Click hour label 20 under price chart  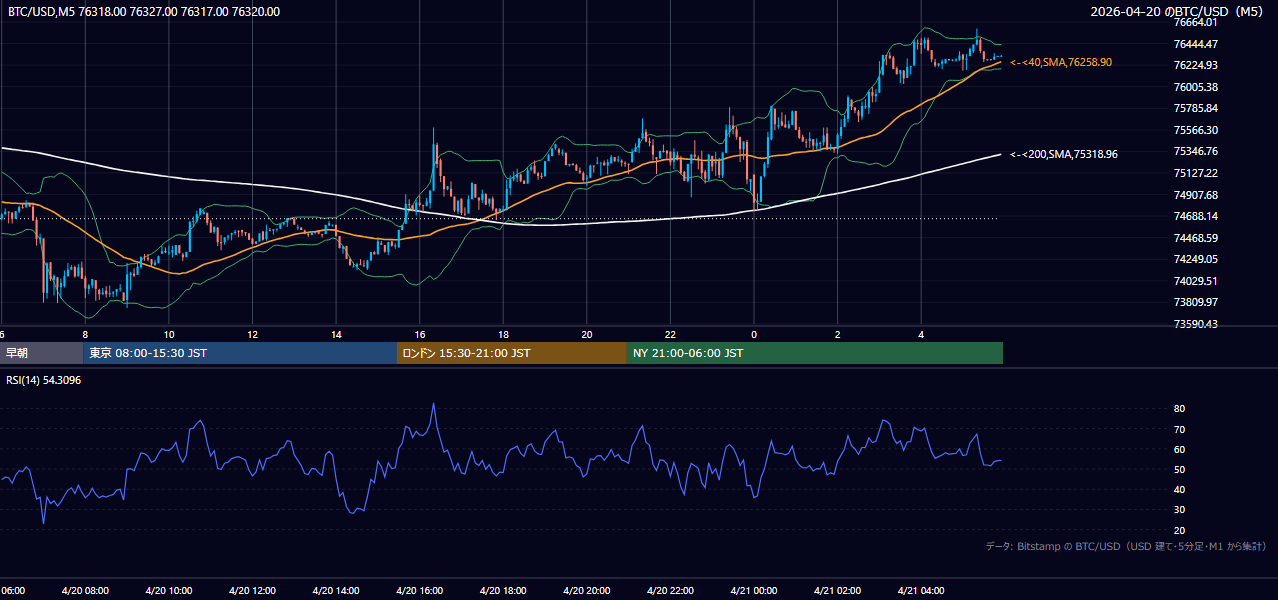[587, 335]
